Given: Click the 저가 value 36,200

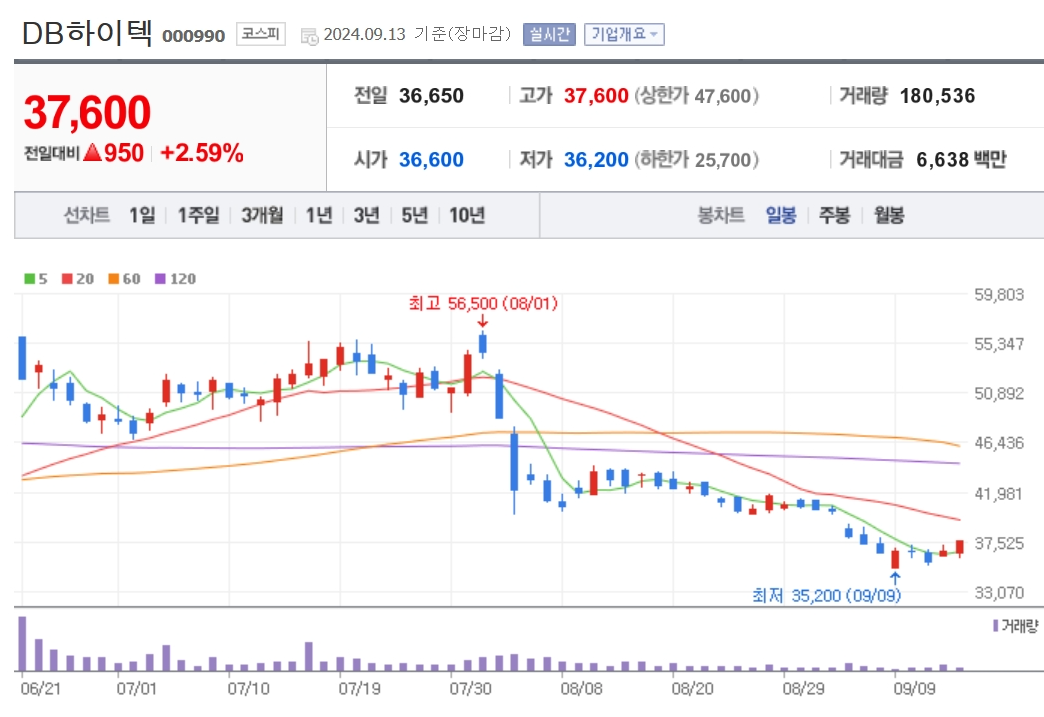Looking at the screenshot, I should pyautogui.click(x=596, y=160).
